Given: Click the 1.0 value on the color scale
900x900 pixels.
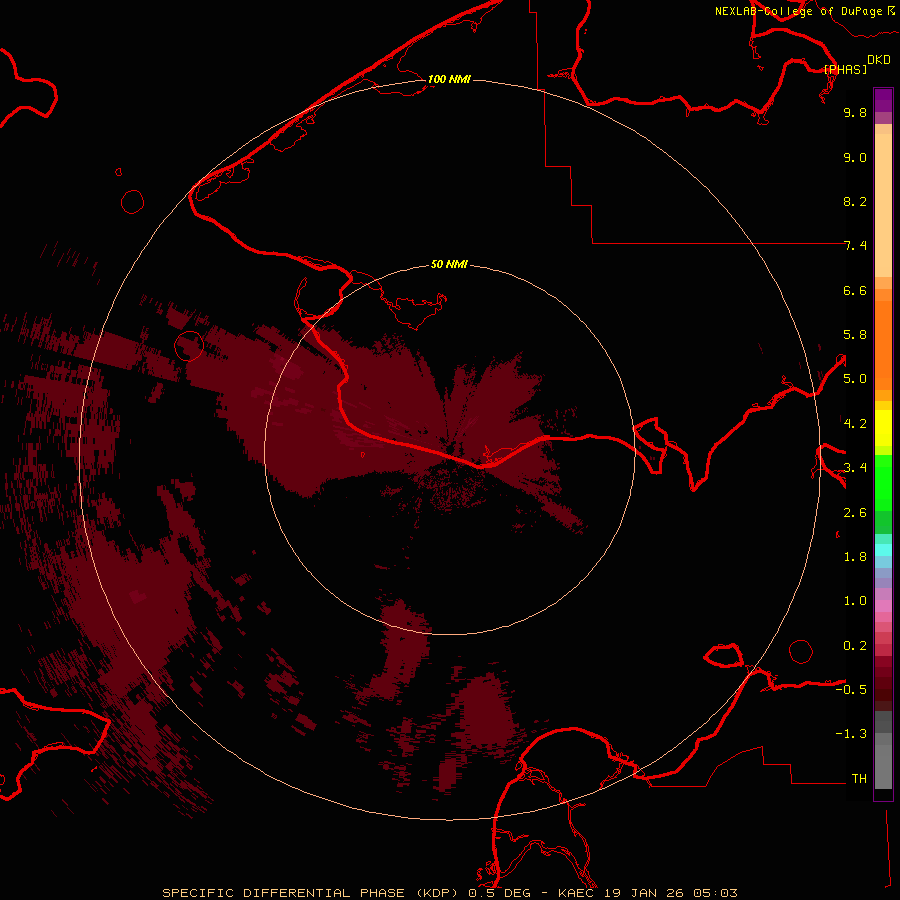Looking at the screenshot, I should (x=855, y=601).
